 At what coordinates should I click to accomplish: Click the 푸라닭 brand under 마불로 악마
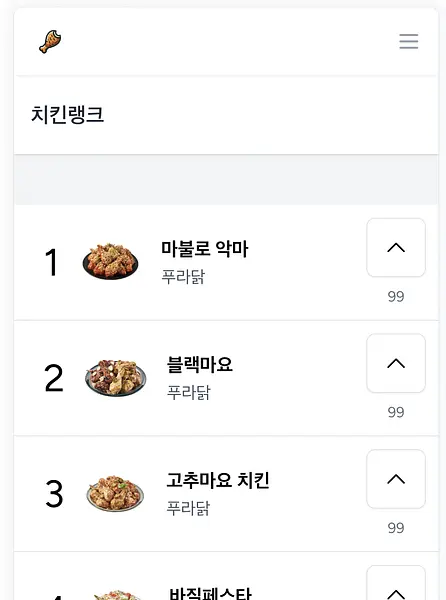[183, 276]
